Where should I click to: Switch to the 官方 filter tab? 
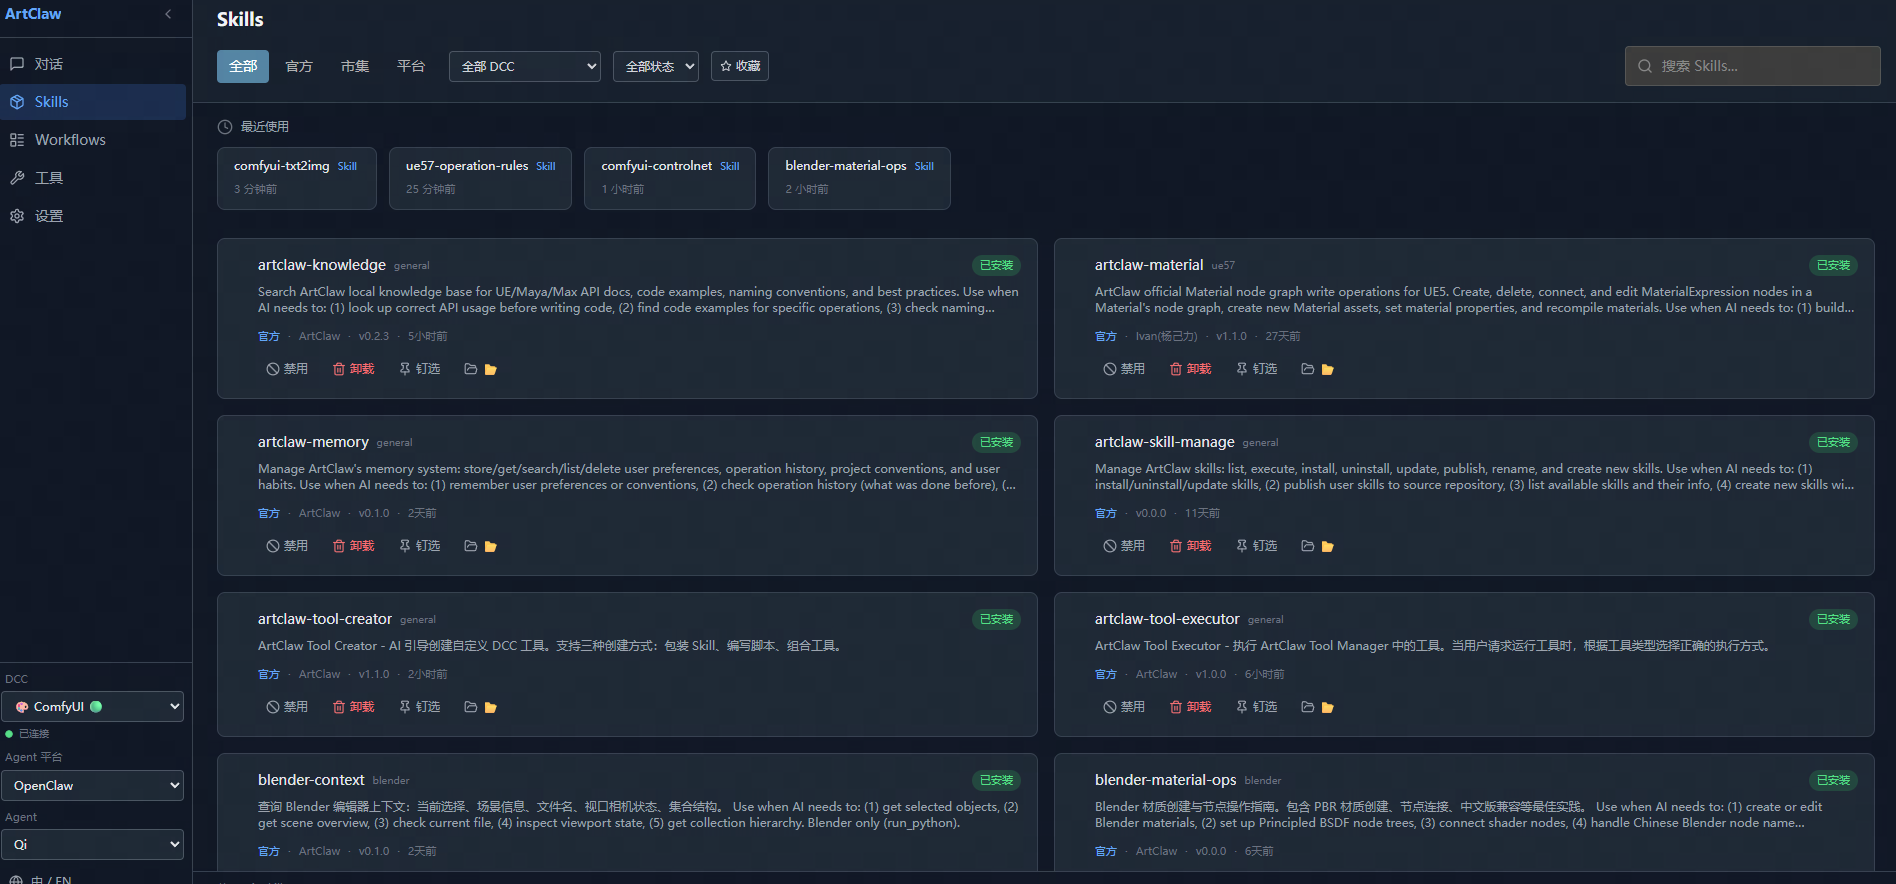(x=299, y=66)
